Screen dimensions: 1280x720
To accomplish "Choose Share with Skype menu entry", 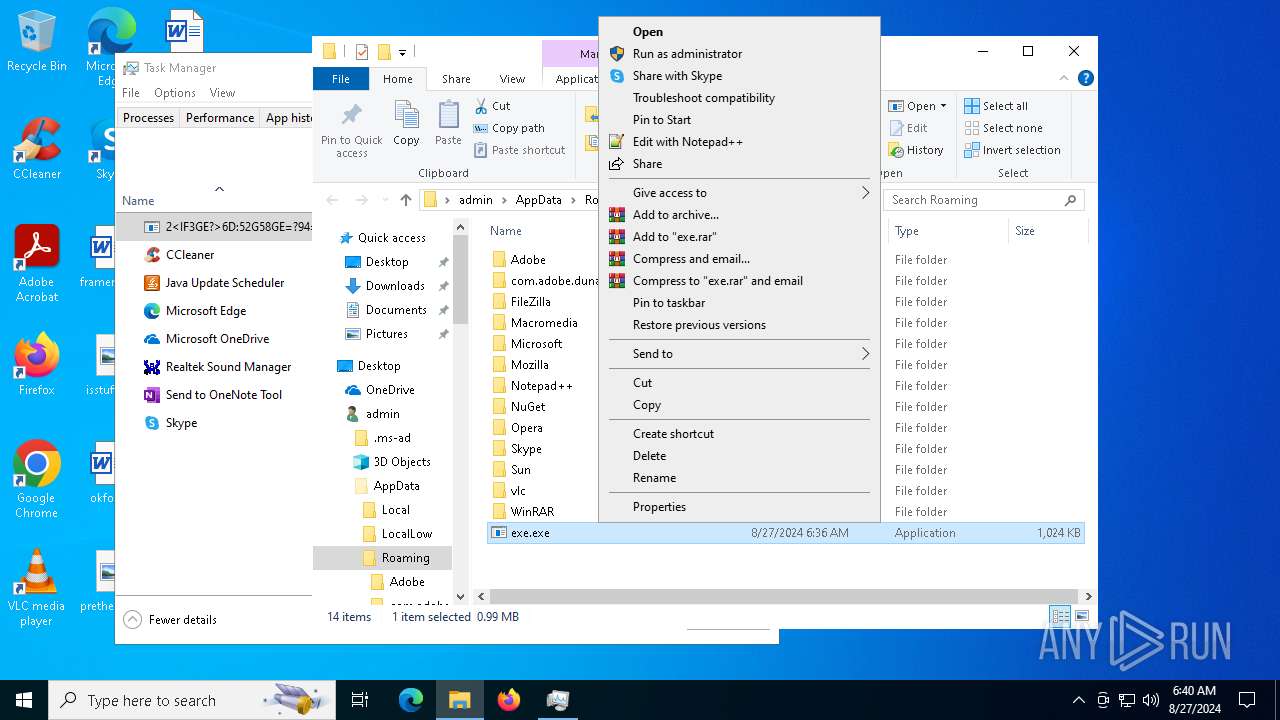I will coord(677,76).
